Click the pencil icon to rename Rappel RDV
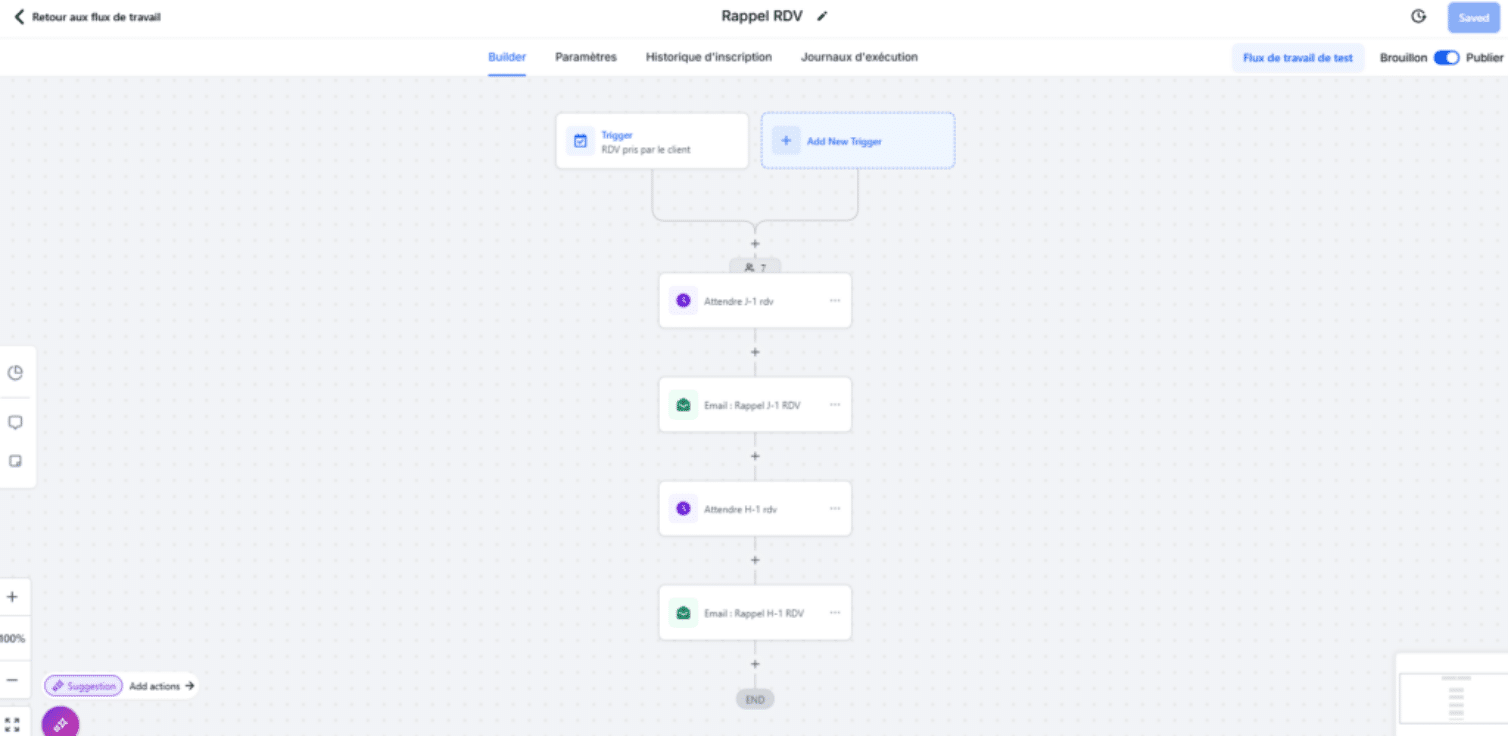Image resolution: width=1508 pixels, height=736 pixels. 822,17
